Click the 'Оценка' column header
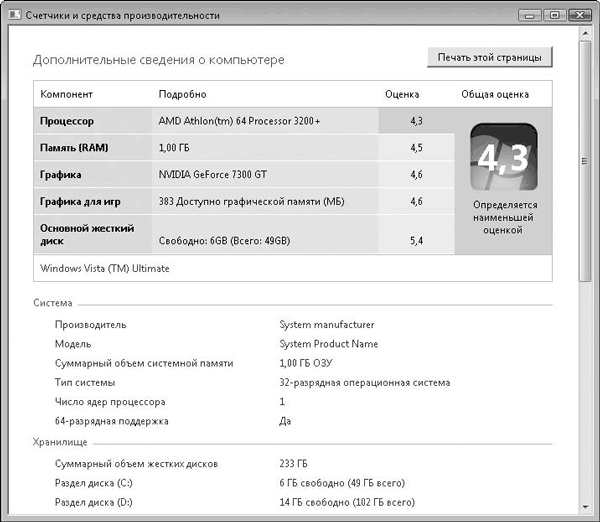The height and width of the screenshot is (522, 600). point(402,94)
